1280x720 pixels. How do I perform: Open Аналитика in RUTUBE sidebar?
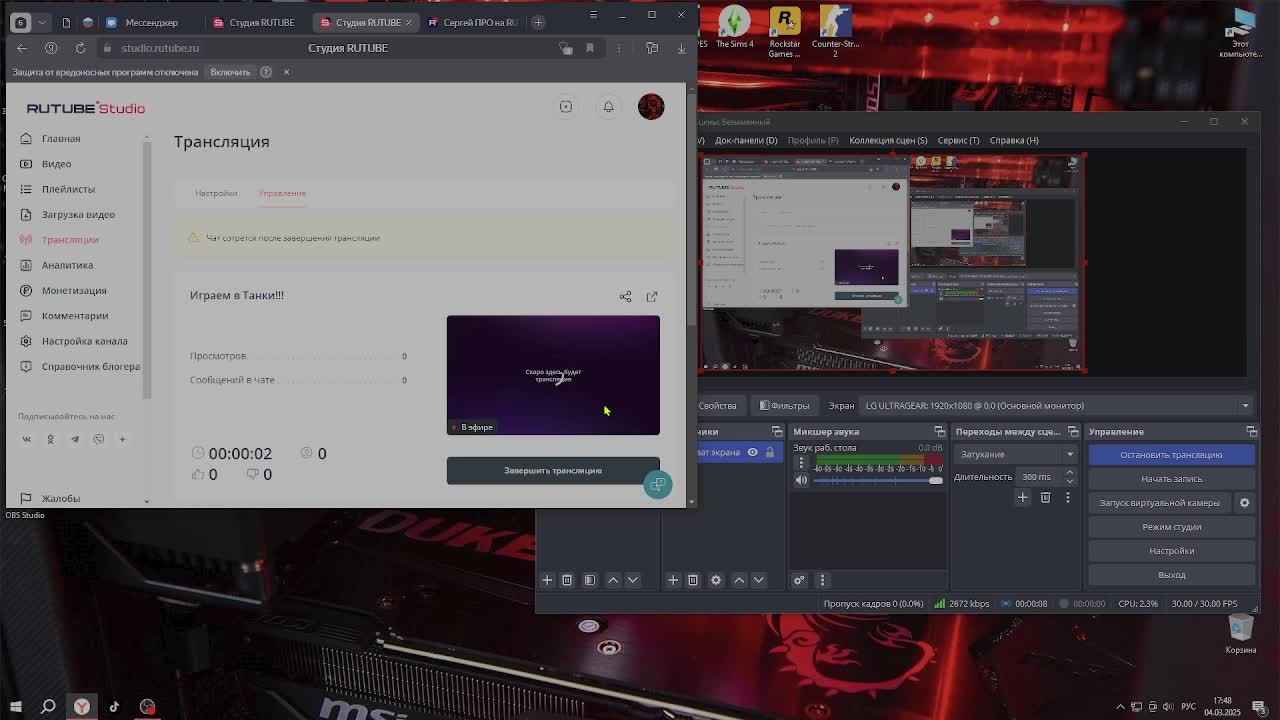(x=67, y=265)
